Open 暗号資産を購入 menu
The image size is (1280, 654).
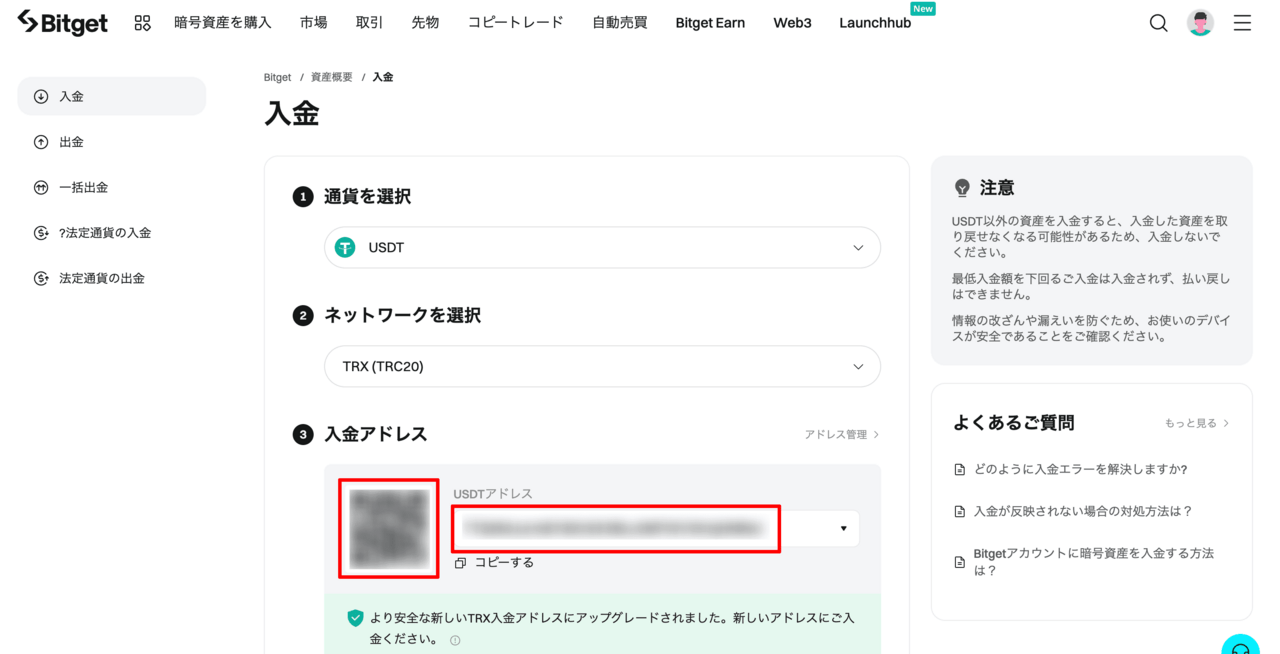coord(222,22)
